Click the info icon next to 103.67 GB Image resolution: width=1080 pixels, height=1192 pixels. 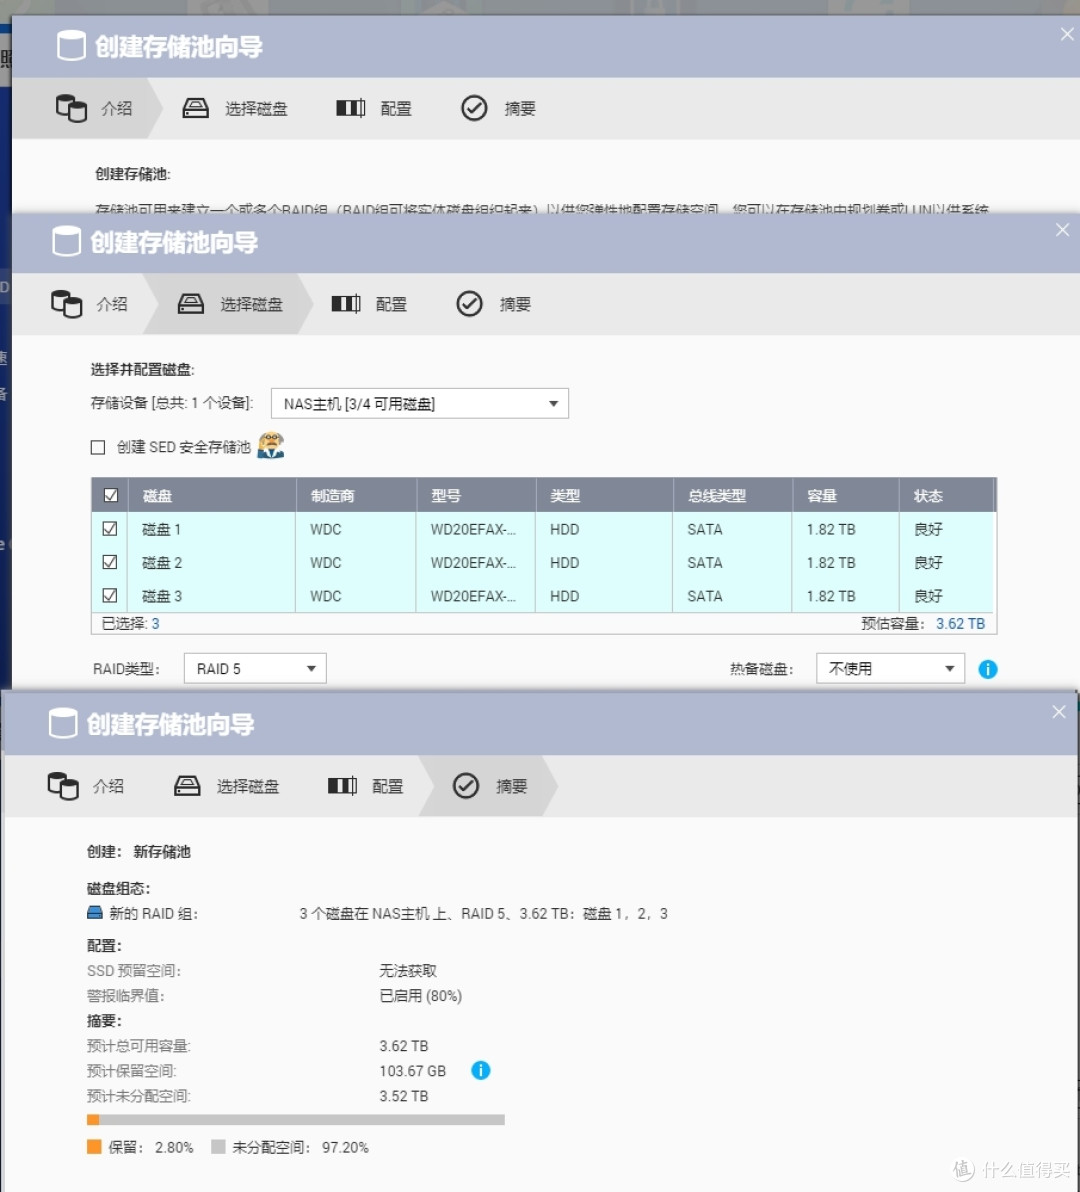pyautogui.click(x=481, y=1070)
